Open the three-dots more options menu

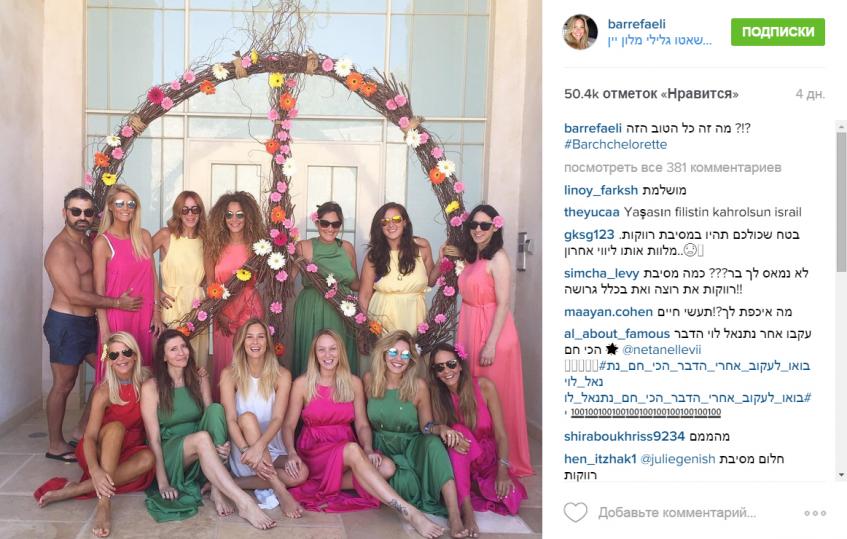point(815,513)
